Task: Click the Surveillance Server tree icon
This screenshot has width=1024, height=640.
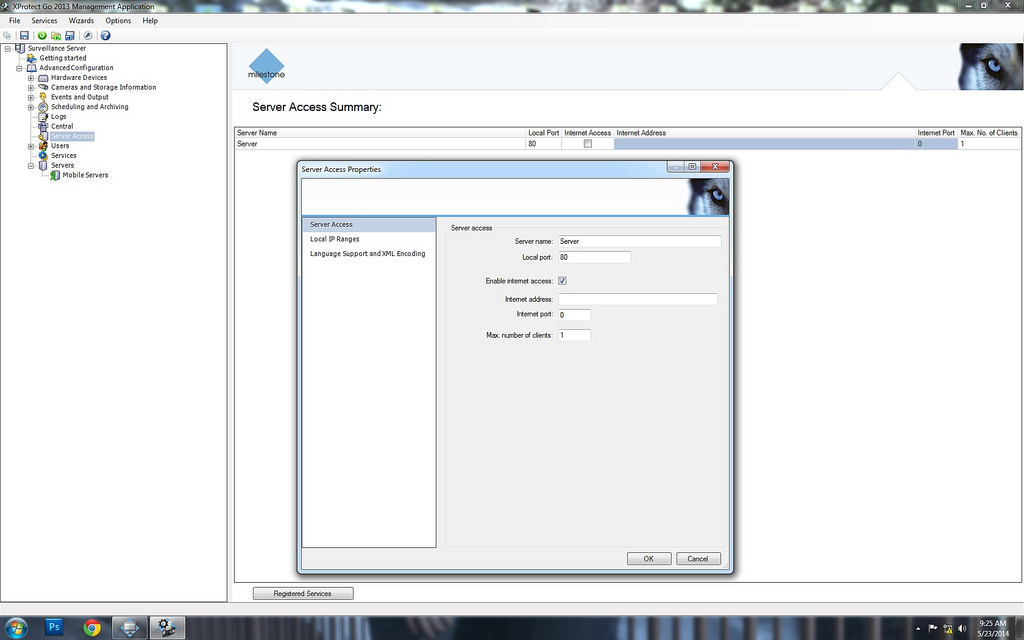Action: 20,48
